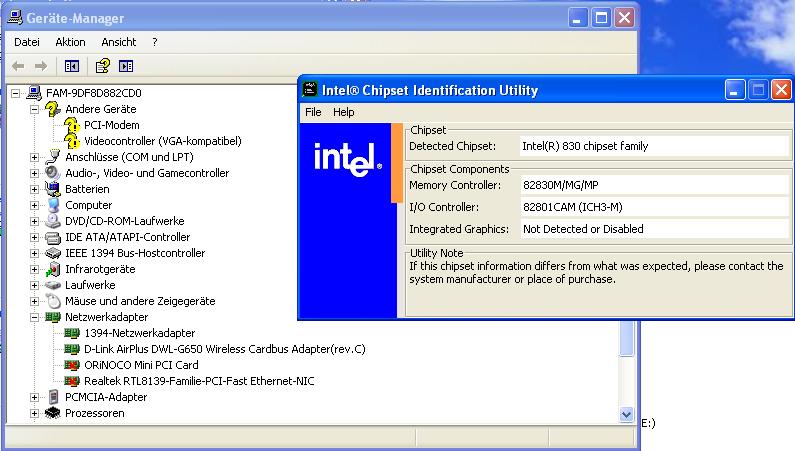Click the device tree scrollbar thumb
This screenshot has height=451, width=795.
[x=627, y=338]
